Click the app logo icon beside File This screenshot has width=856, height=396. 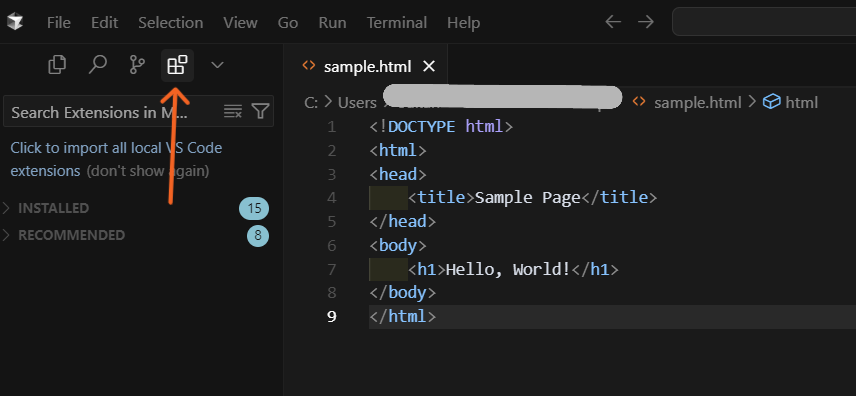click(15, 22)
